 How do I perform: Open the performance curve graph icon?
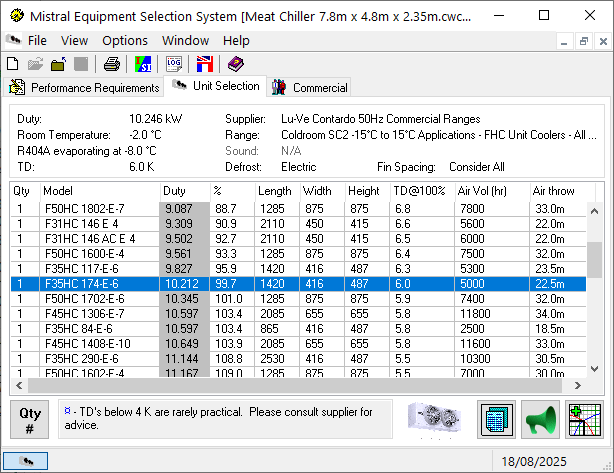(585, 419)
